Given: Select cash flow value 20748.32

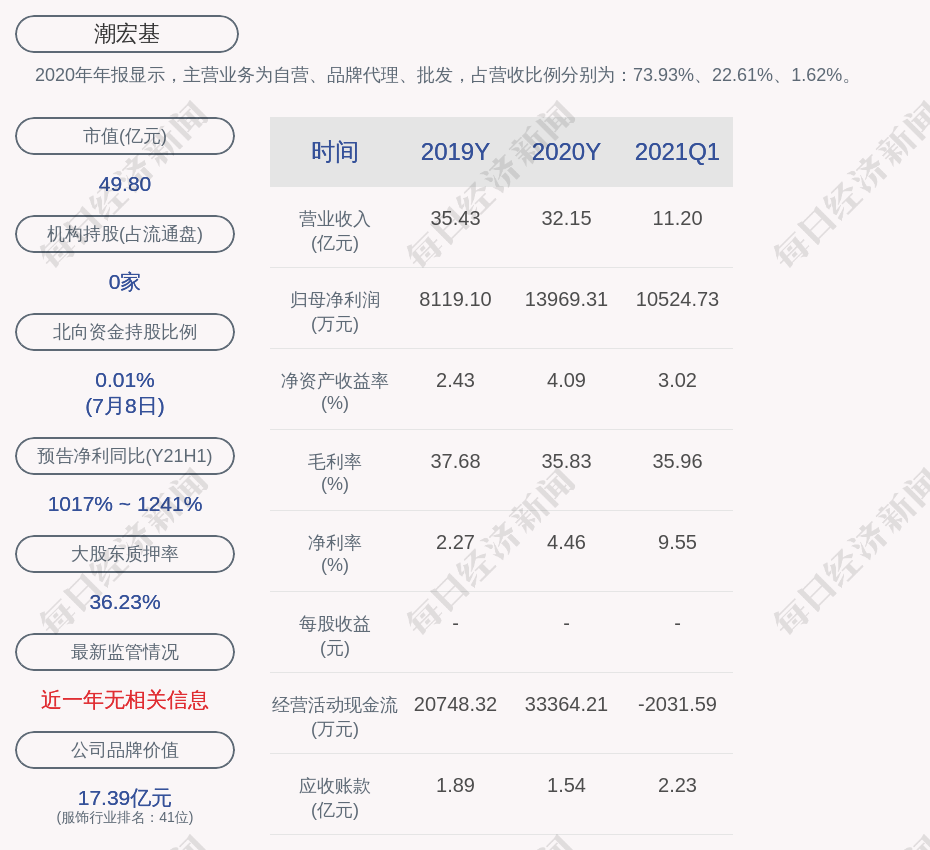Looking at the screenshot, I should tap(455, 704).
